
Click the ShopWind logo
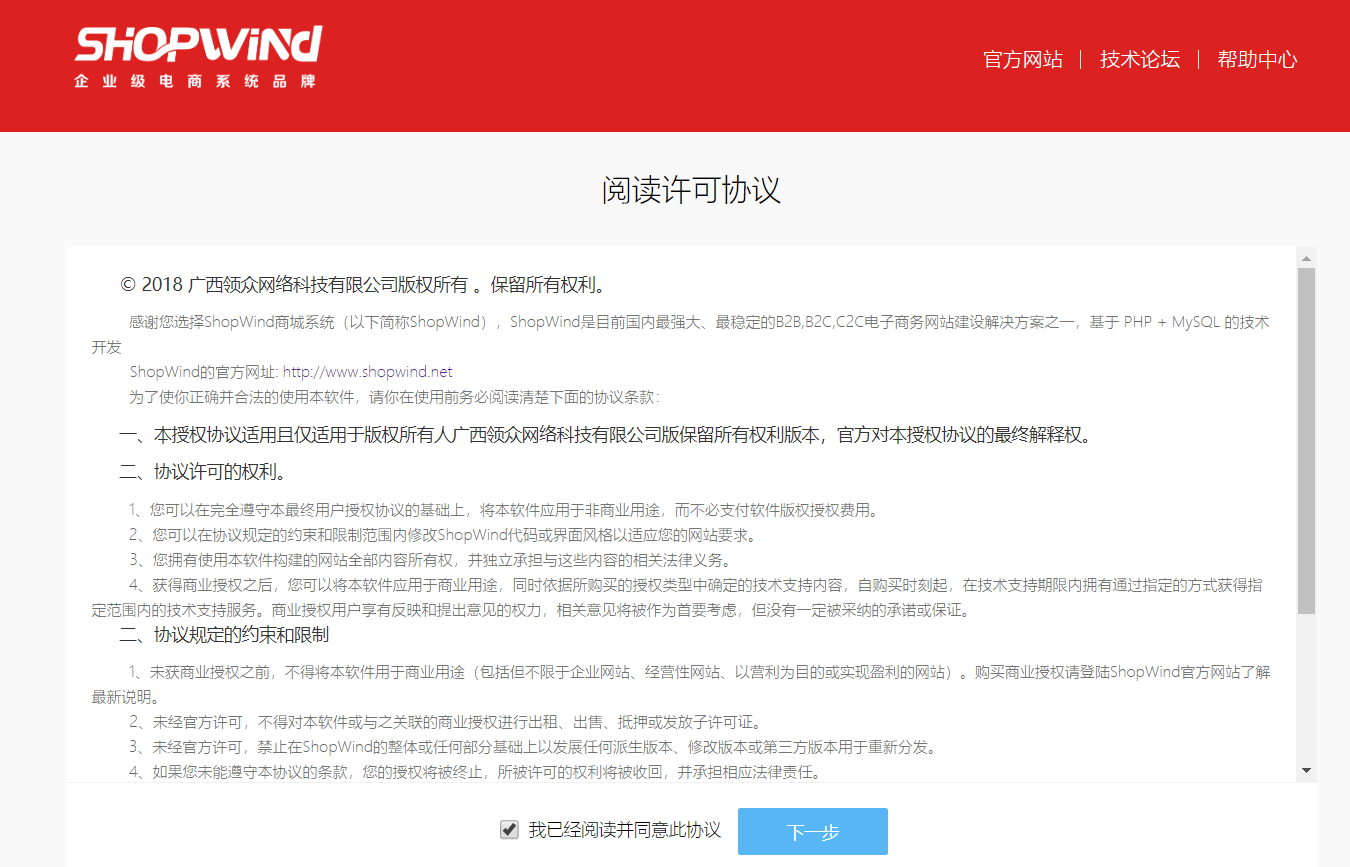click(198, 57)
